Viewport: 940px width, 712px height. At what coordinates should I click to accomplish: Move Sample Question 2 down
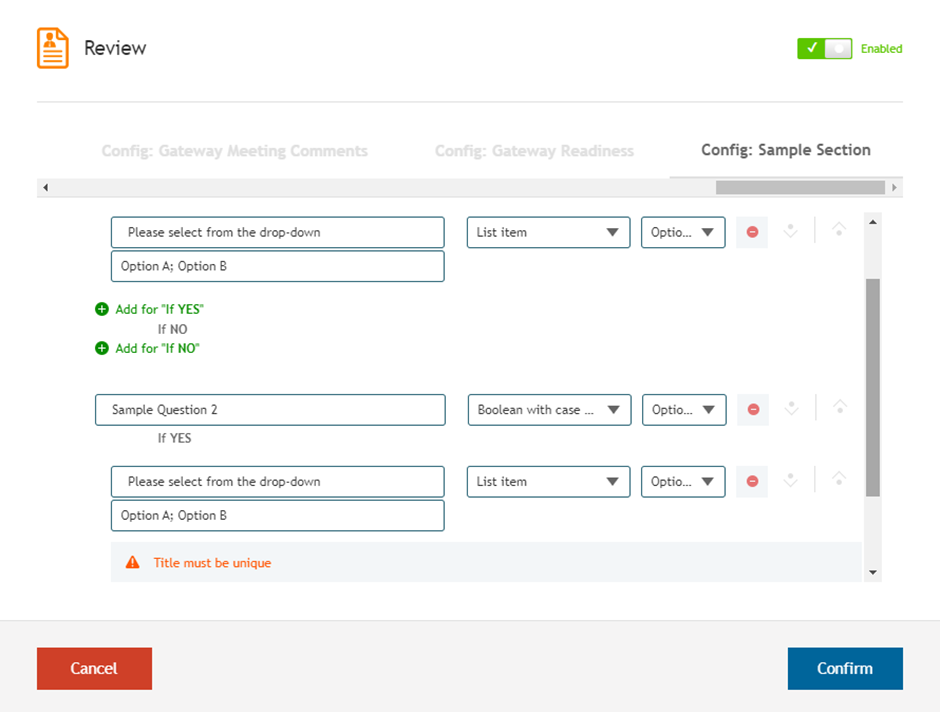click(x=792, y=408)
